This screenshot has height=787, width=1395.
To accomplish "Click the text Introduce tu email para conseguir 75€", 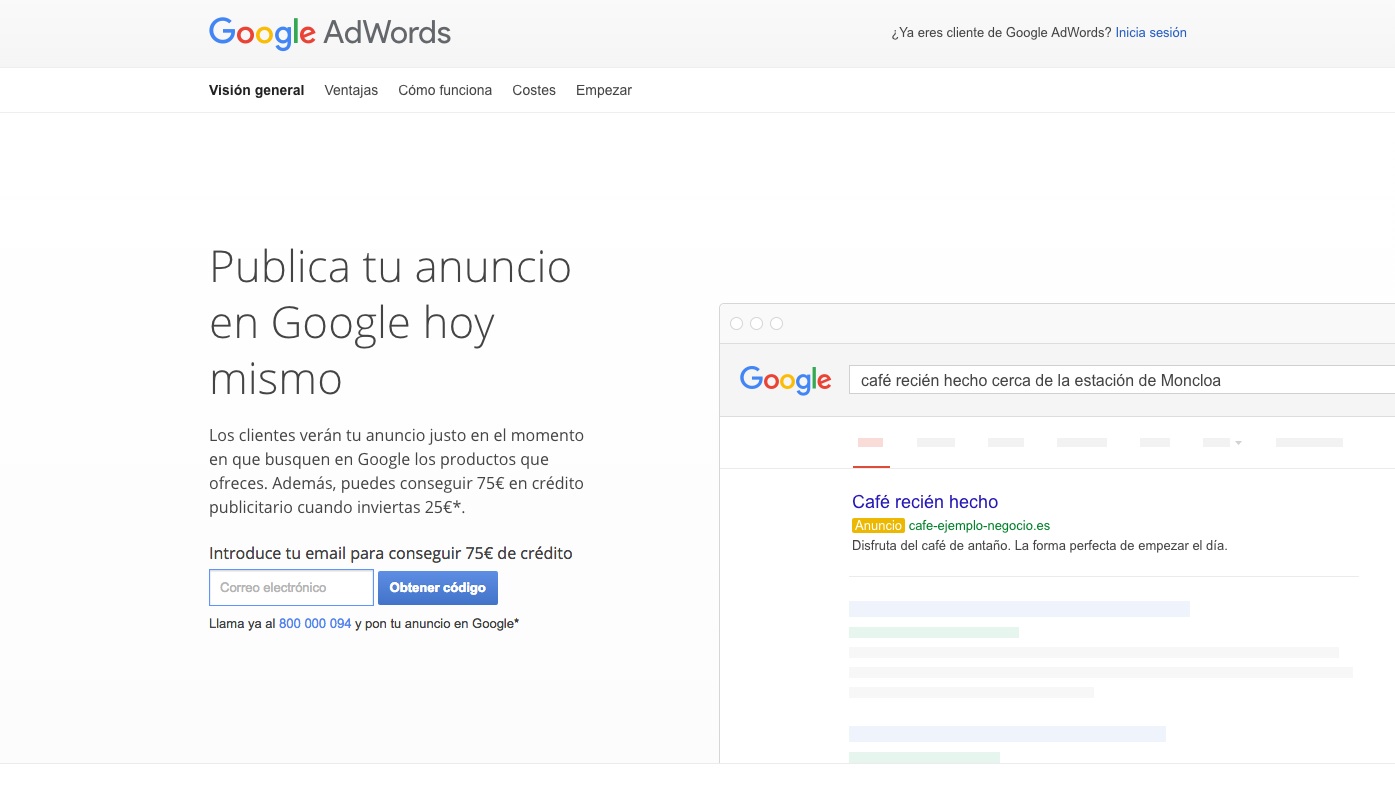I will tap(391, 553).
